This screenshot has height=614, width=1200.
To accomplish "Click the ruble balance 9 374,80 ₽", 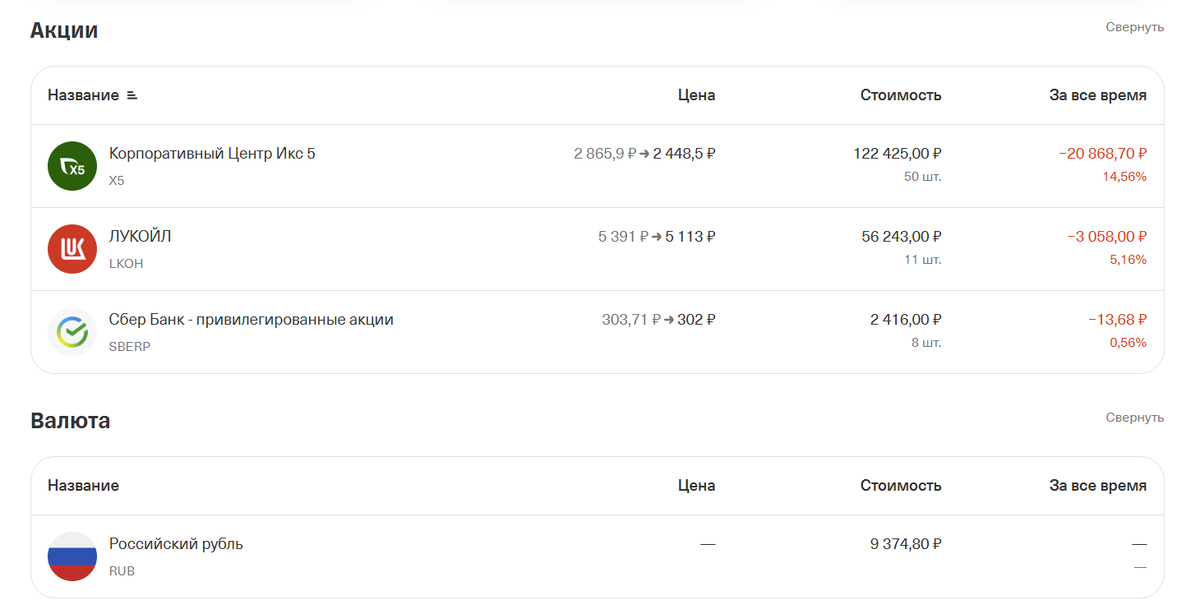I will [x=906, y=544].
